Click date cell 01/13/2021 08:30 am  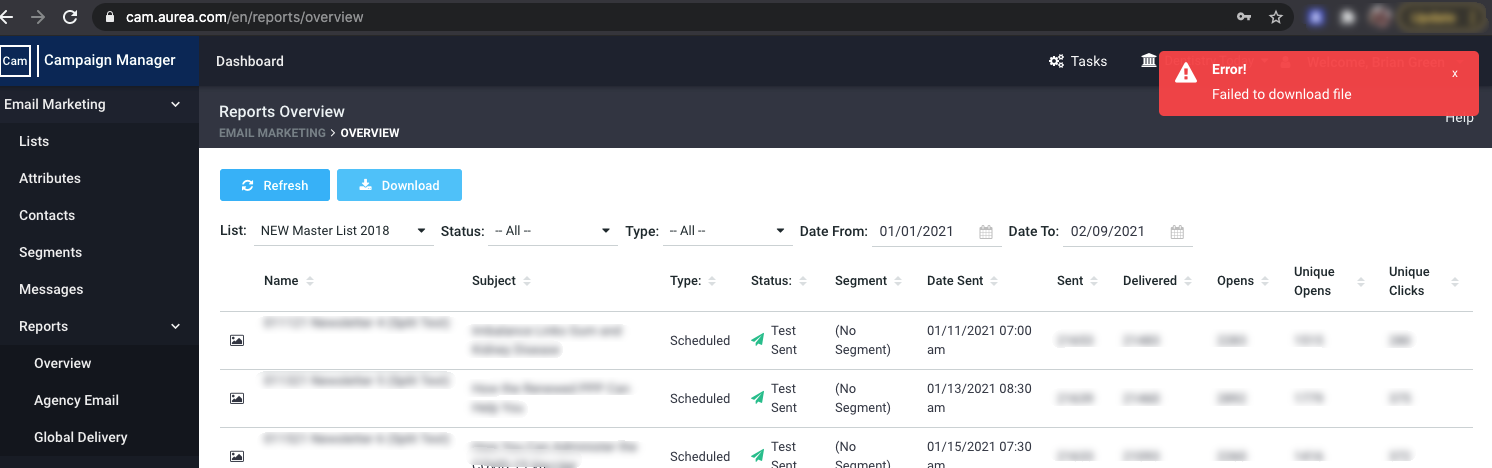[979, 398]
